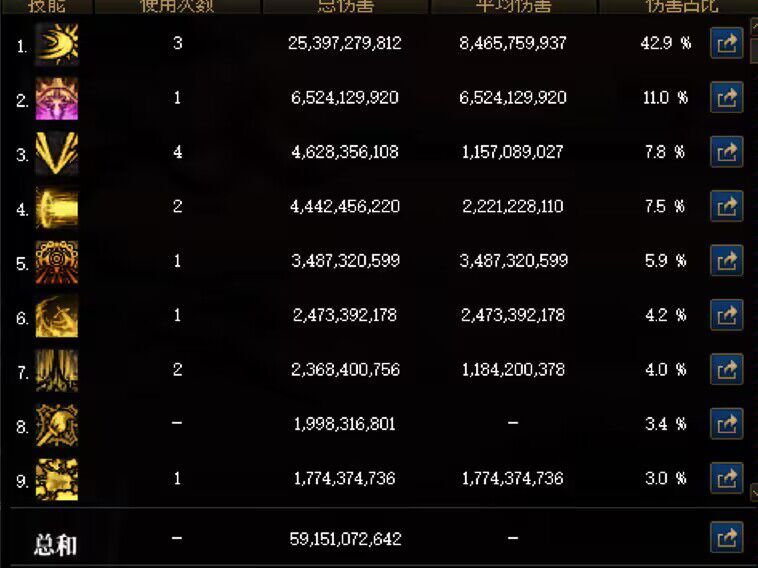Click the scrollbar down arrow
This screenshot has height=568, width=758.
tap(754, 493)
